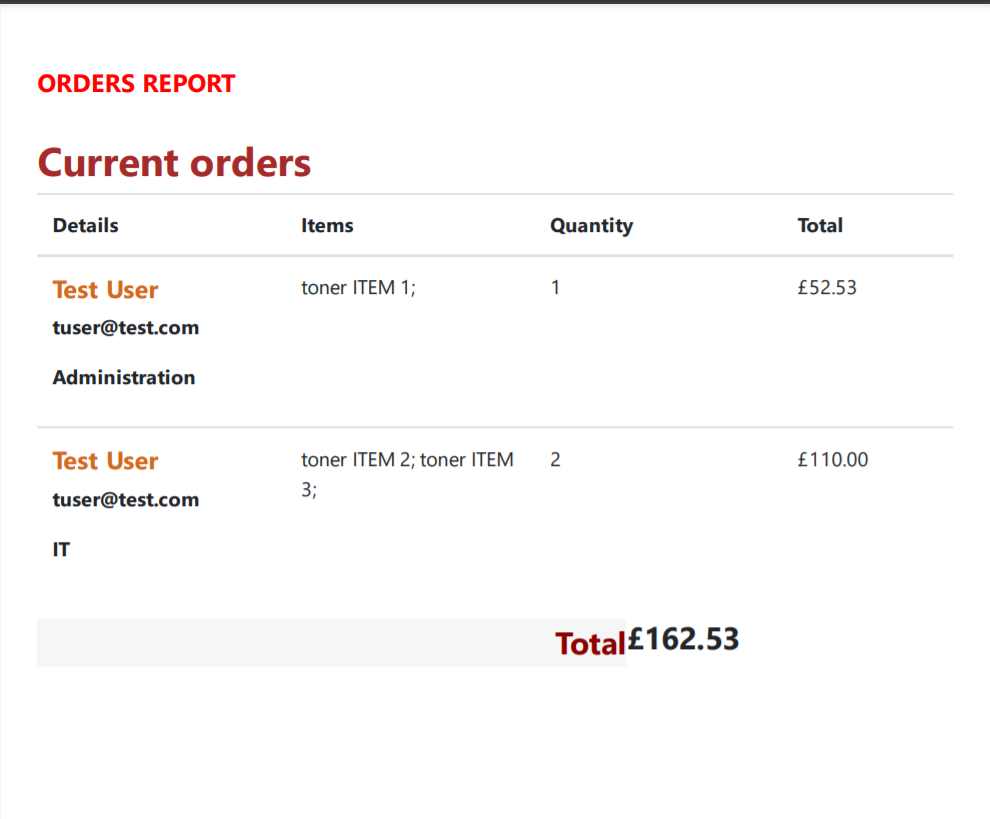Click the toner ITEM 2; toner ITEM 3 entry
This screenshot has width=990, height=819.
coord(407,474)
